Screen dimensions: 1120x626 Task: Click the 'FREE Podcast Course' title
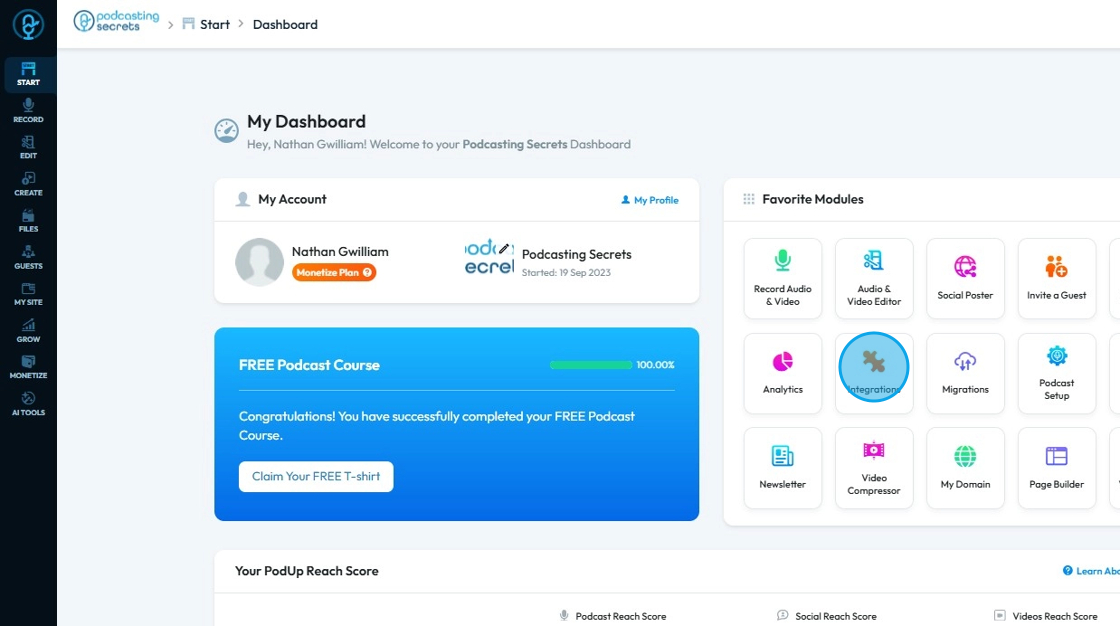pos(309,365)
